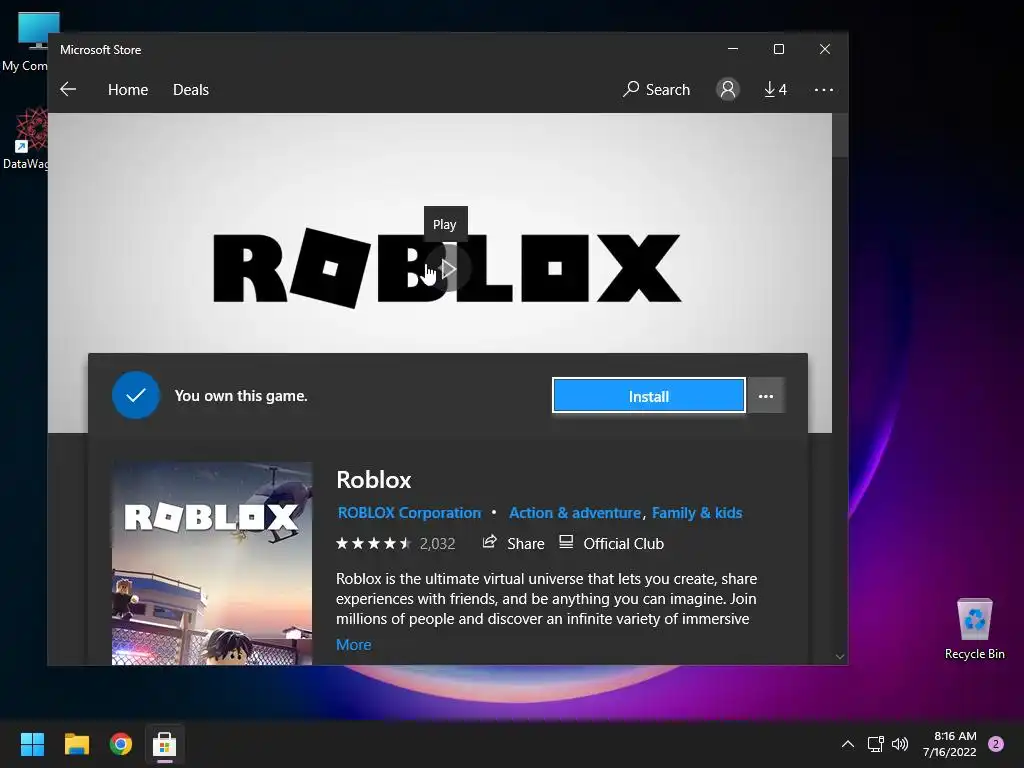The width and height of the screenshot is (1024, 768).
Task: Install the Roblox game
Action: (648, 396)
